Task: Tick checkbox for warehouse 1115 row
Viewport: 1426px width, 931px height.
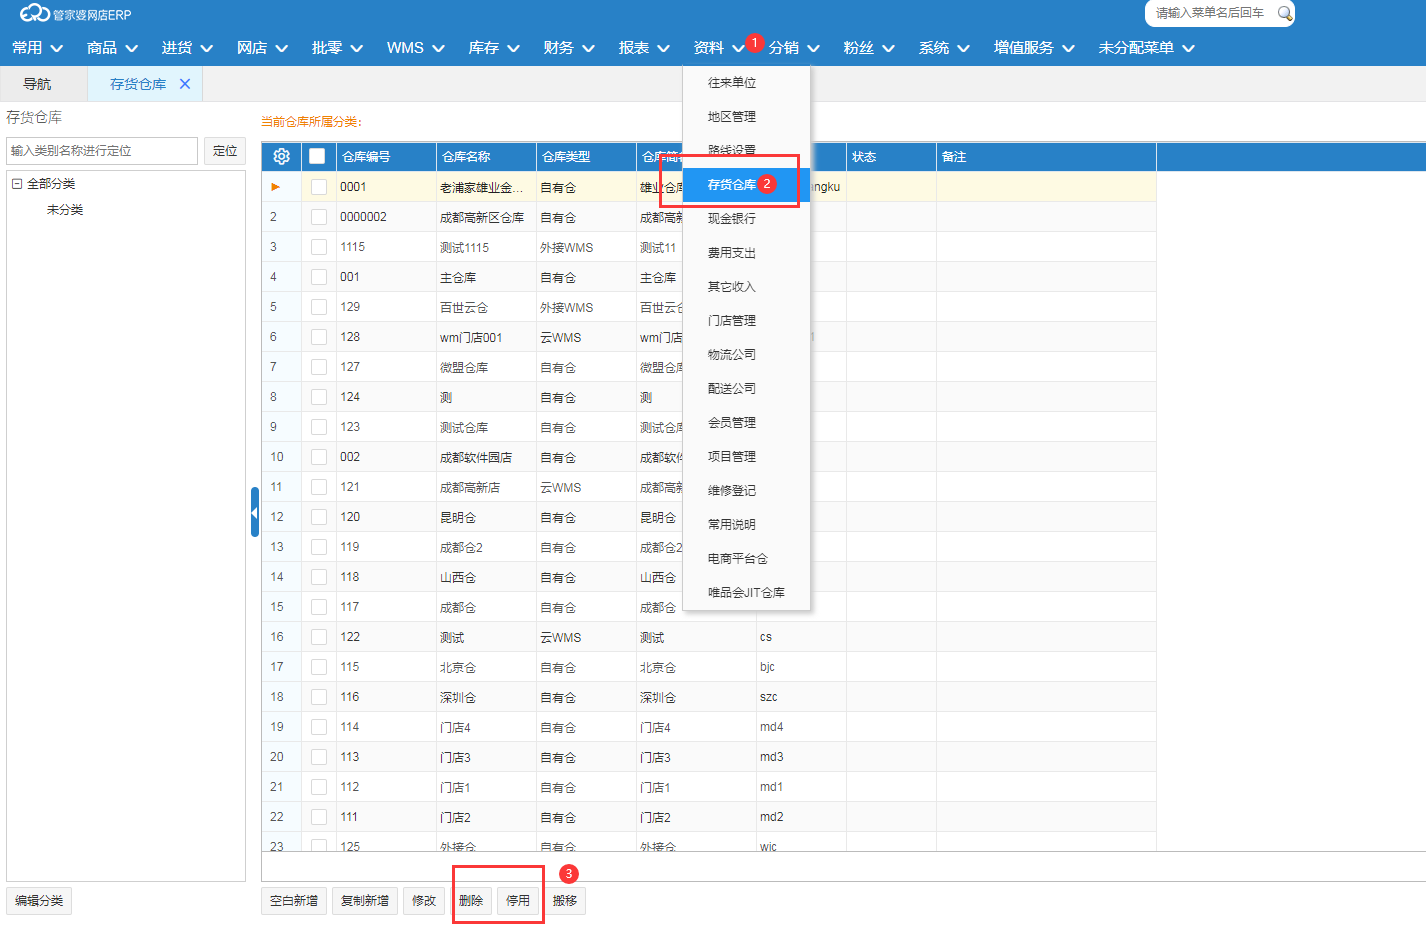Action: (x=318, y=247)
